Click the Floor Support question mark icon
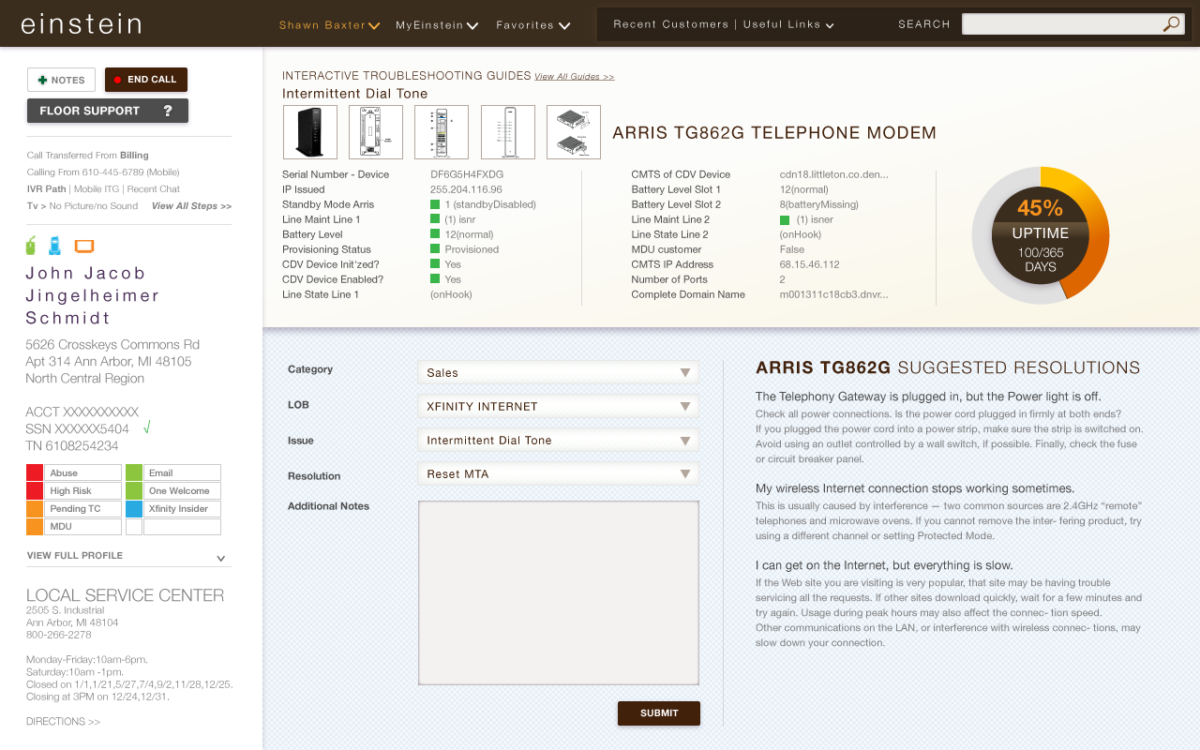Image resolution: width=1200 pixels, height=750 pixels. pos(168,111)
